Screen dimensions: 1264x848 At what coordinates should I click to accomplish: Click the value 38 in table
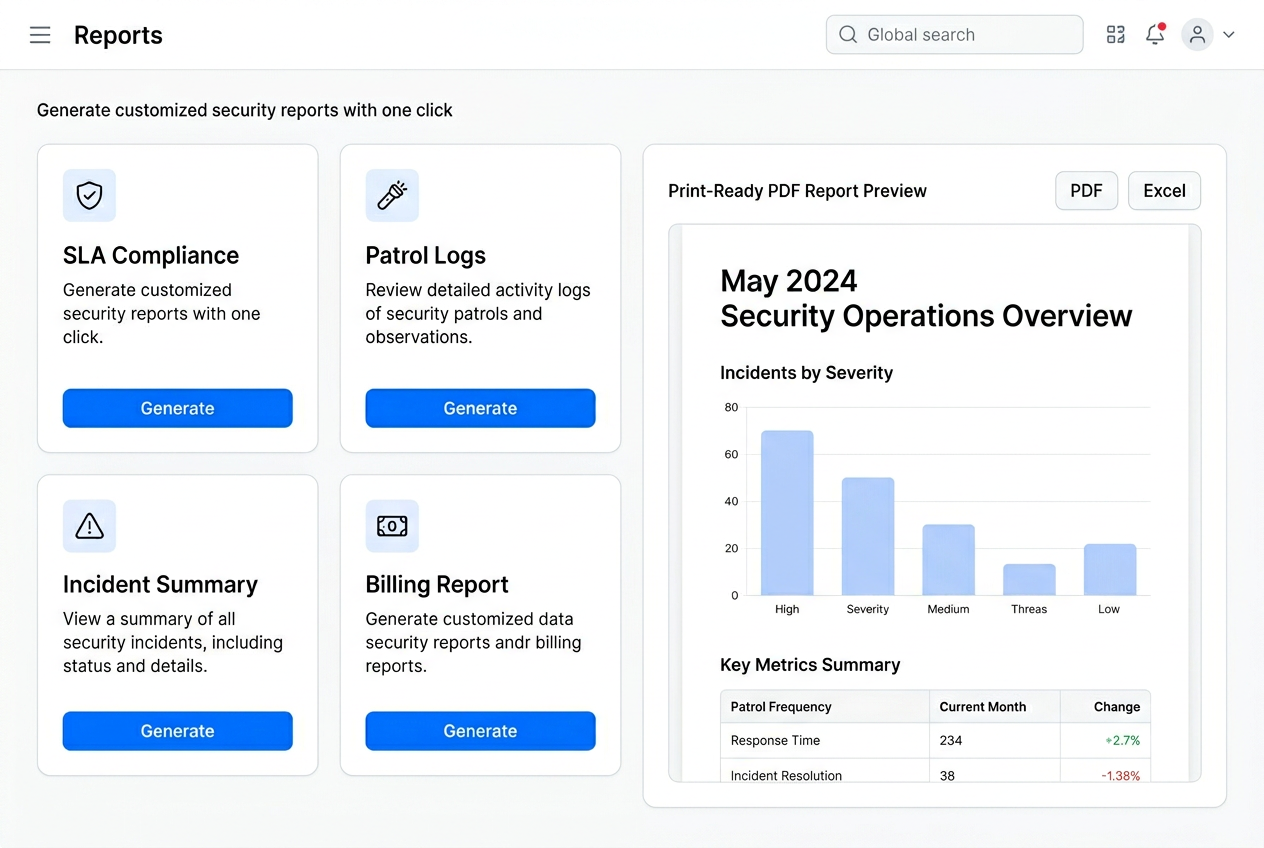947,776
